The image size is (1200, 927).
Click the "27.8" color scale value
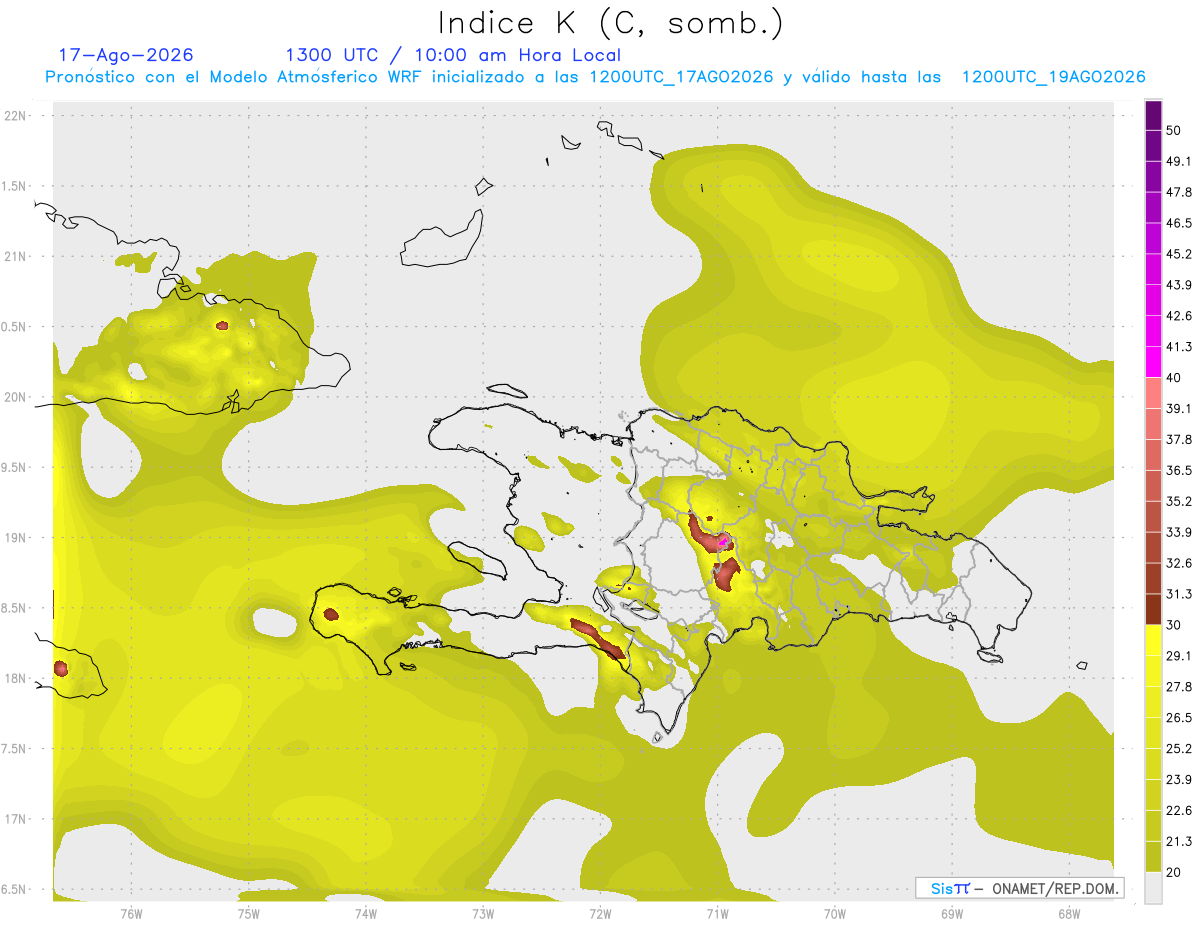1179,686
